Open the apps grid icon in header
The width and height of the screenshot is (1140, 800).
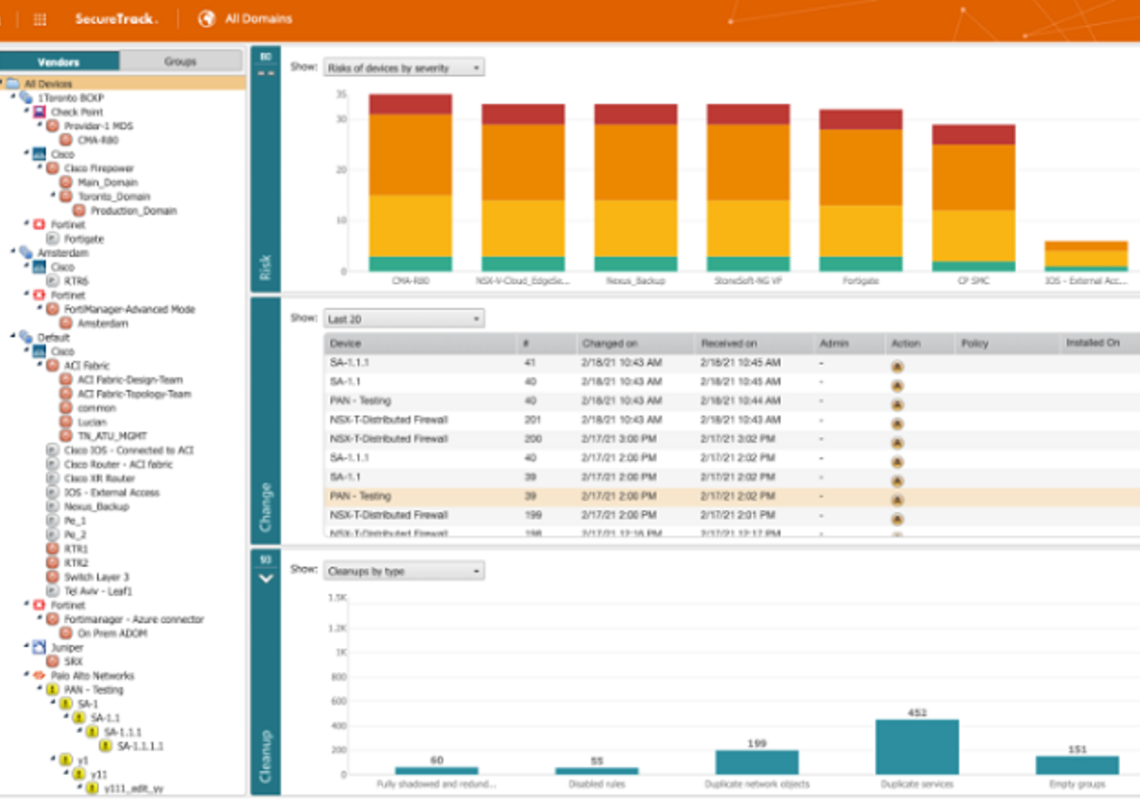coord(38,18)
